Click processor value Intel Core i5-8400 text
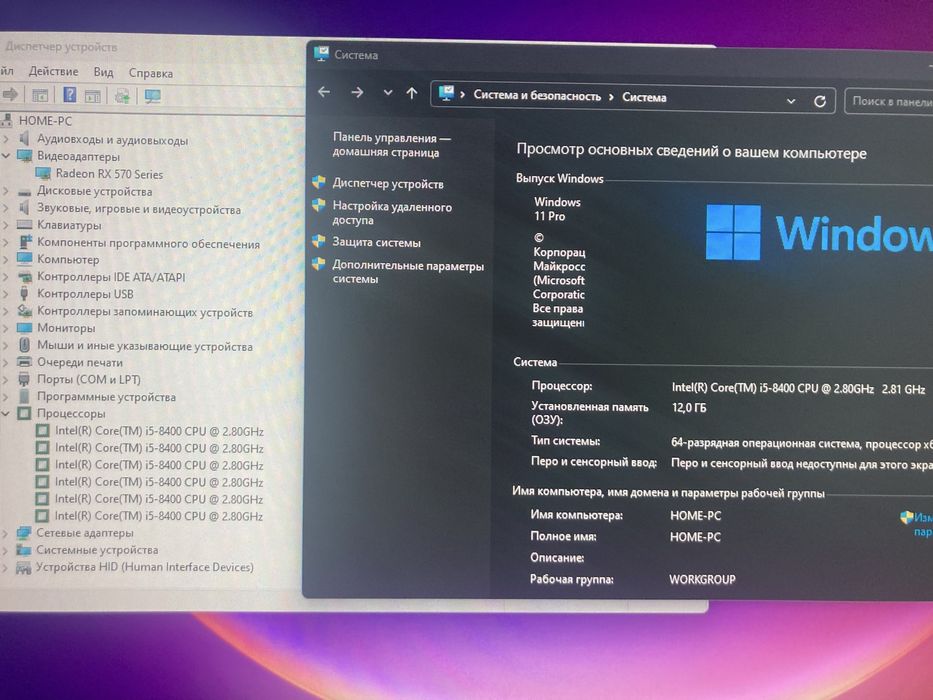Viewport: 933px width, 700px height. coord(798,388)
